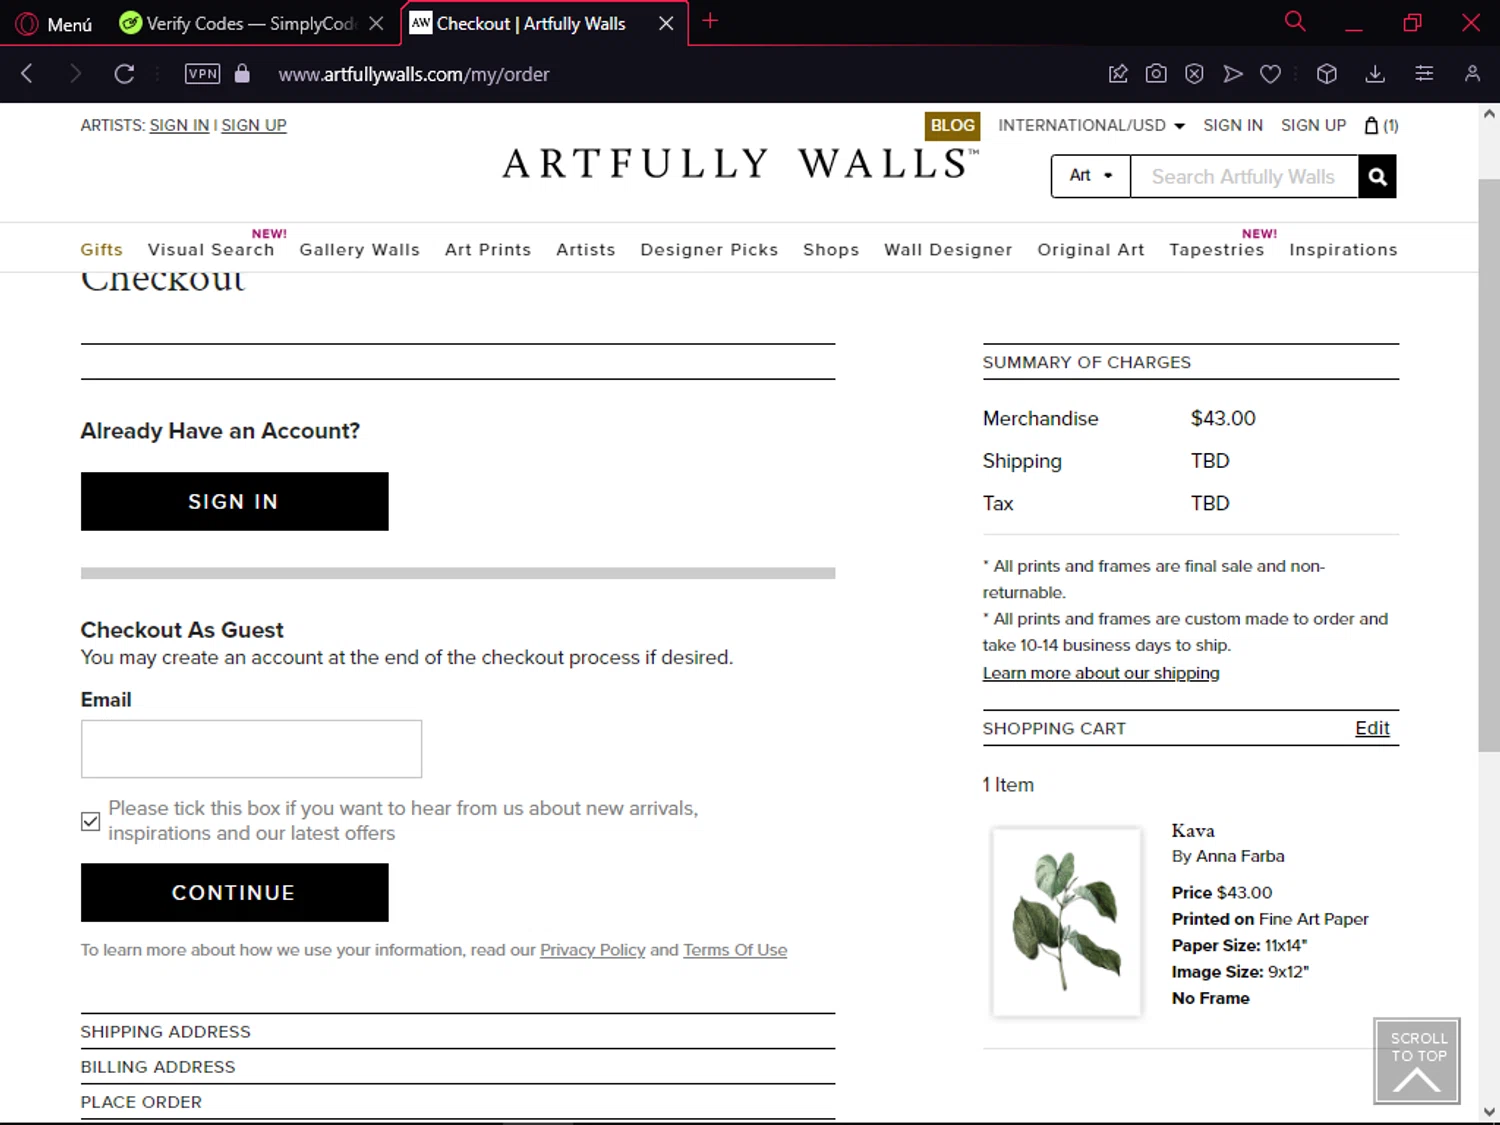Open the easy setup sliders icon

coord(1424,73)
